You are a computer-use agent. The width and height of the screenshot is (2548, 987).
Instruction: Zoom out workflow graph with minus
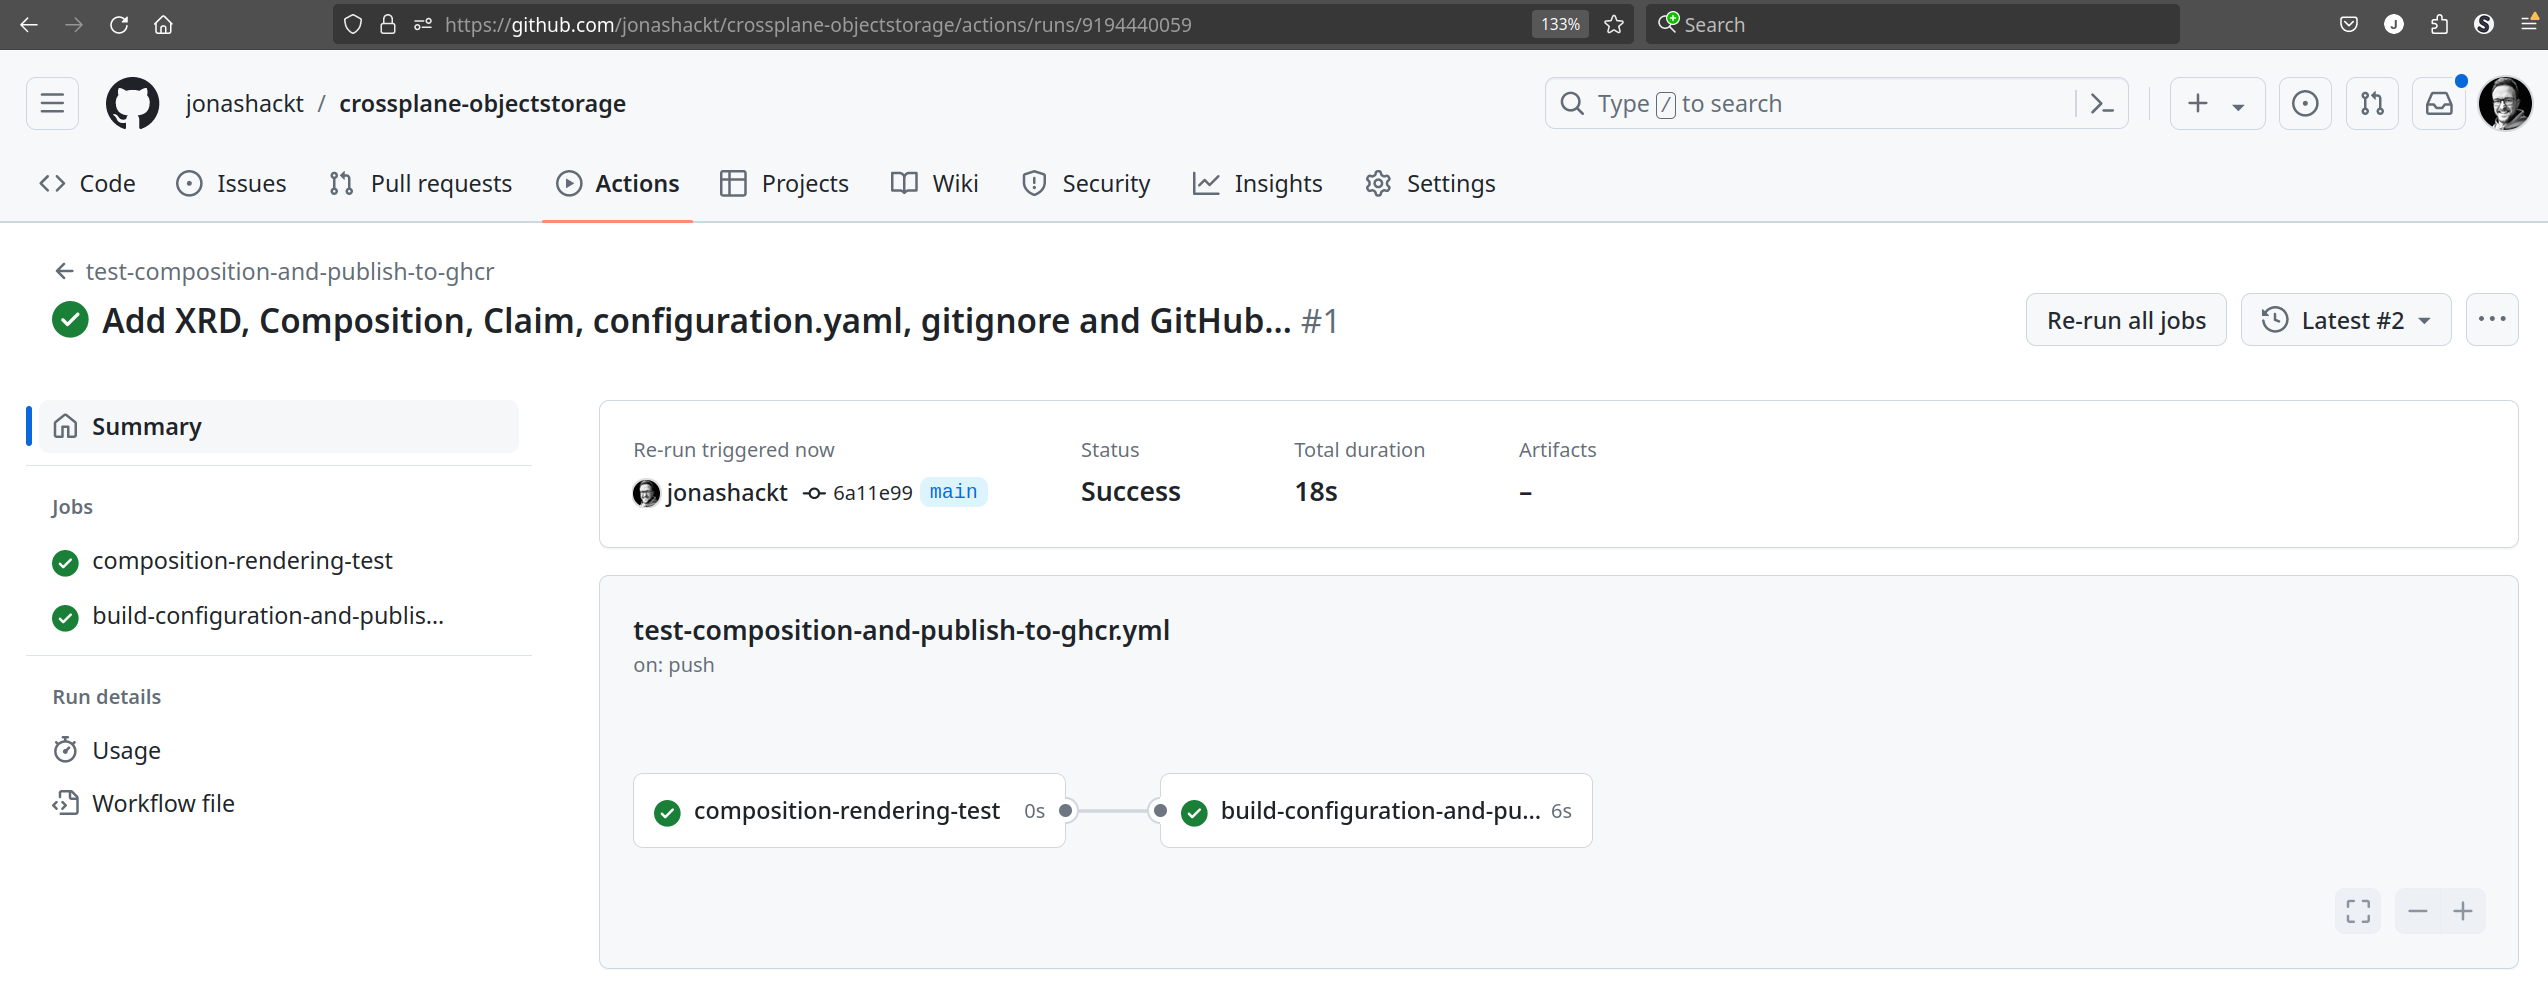(2418, 911)
